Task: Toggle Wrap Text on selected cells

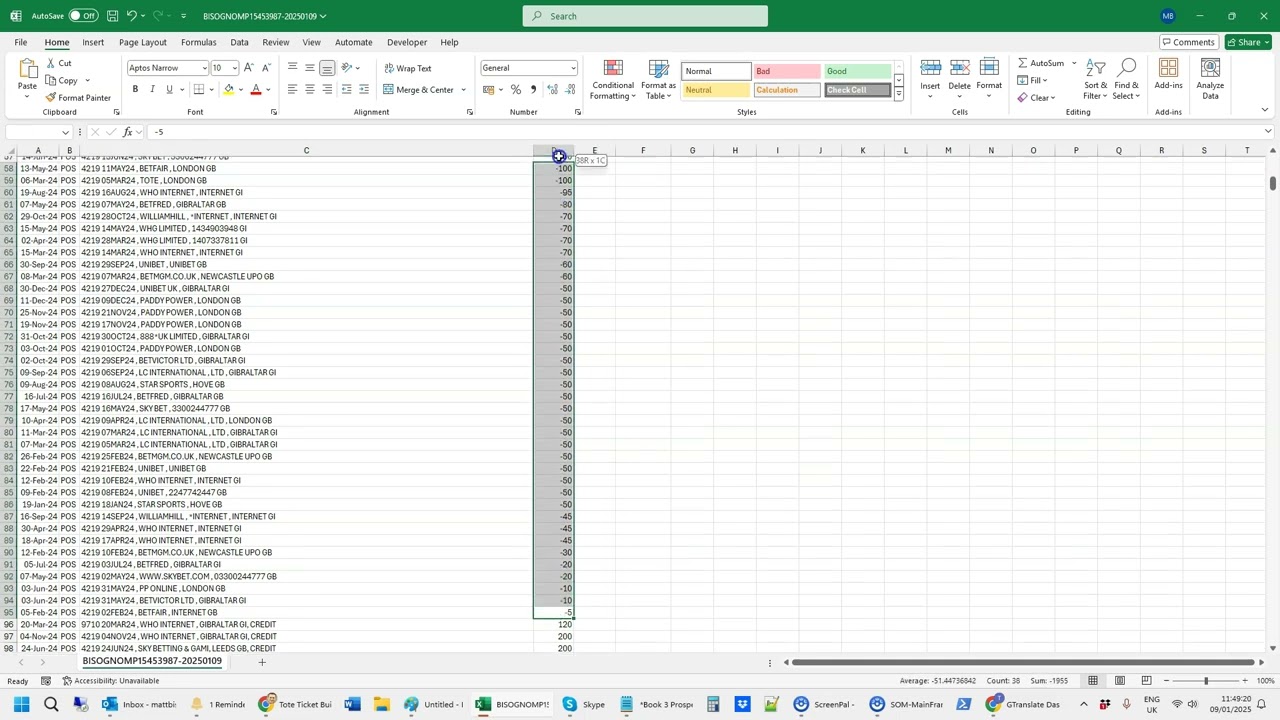Action: [407, 68]
